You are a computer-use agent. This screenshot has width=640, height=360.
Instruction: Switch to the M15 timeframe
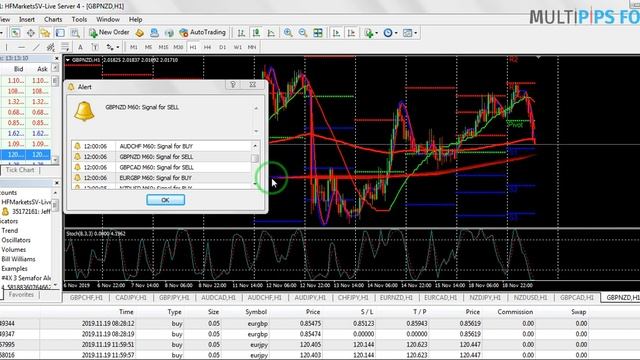[163, 47]
